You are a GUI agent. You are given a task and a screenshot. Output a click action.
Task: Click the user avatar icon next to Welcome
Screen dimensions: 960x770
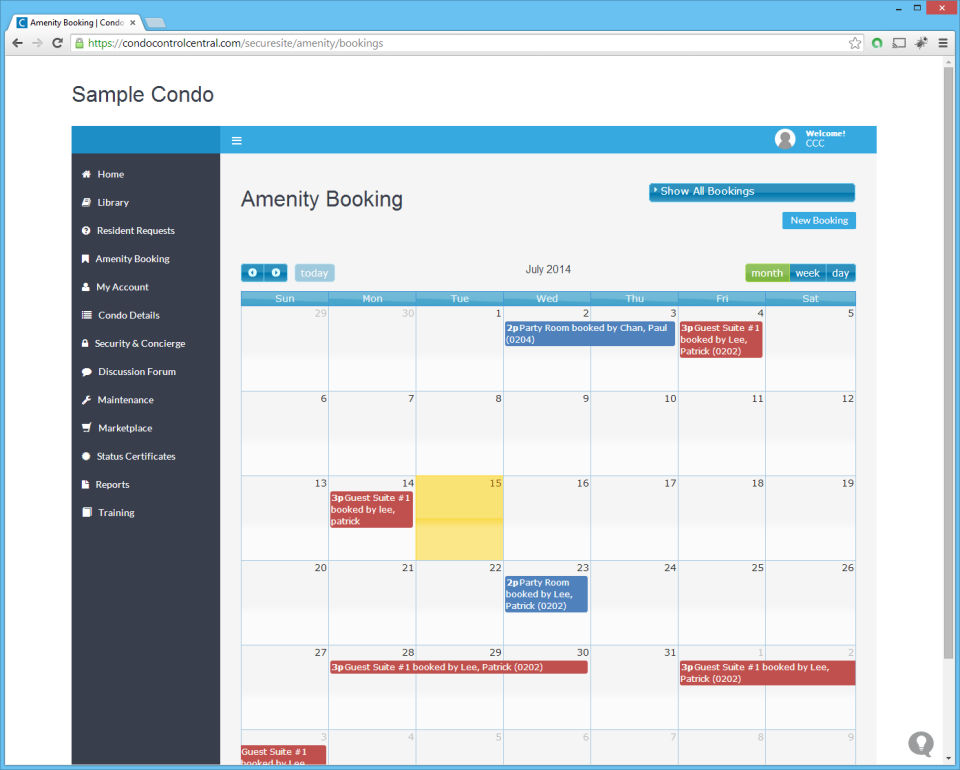point(785,139)
